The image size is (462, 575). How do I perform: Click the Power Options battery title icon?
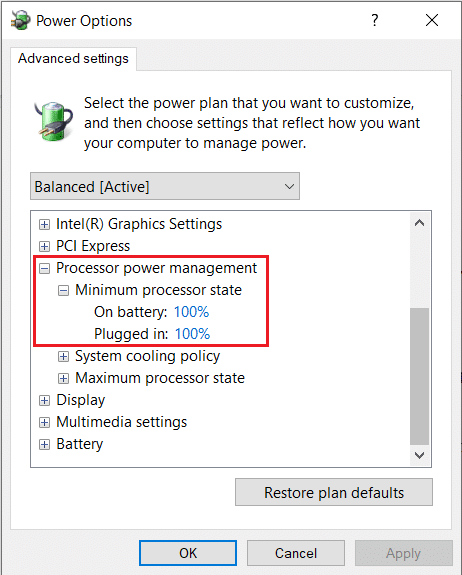[x=21, y=20]
